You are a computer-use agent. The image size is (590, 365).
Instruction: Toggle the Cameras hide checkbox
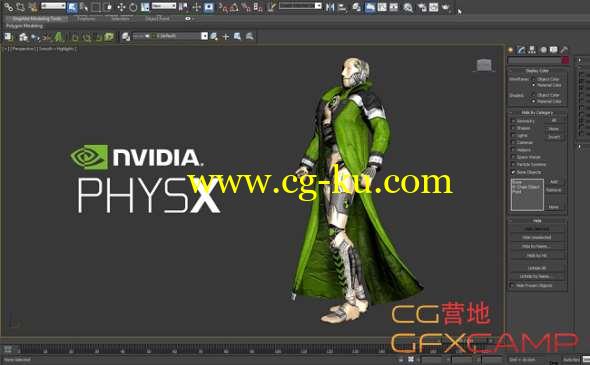coord(513,143)
